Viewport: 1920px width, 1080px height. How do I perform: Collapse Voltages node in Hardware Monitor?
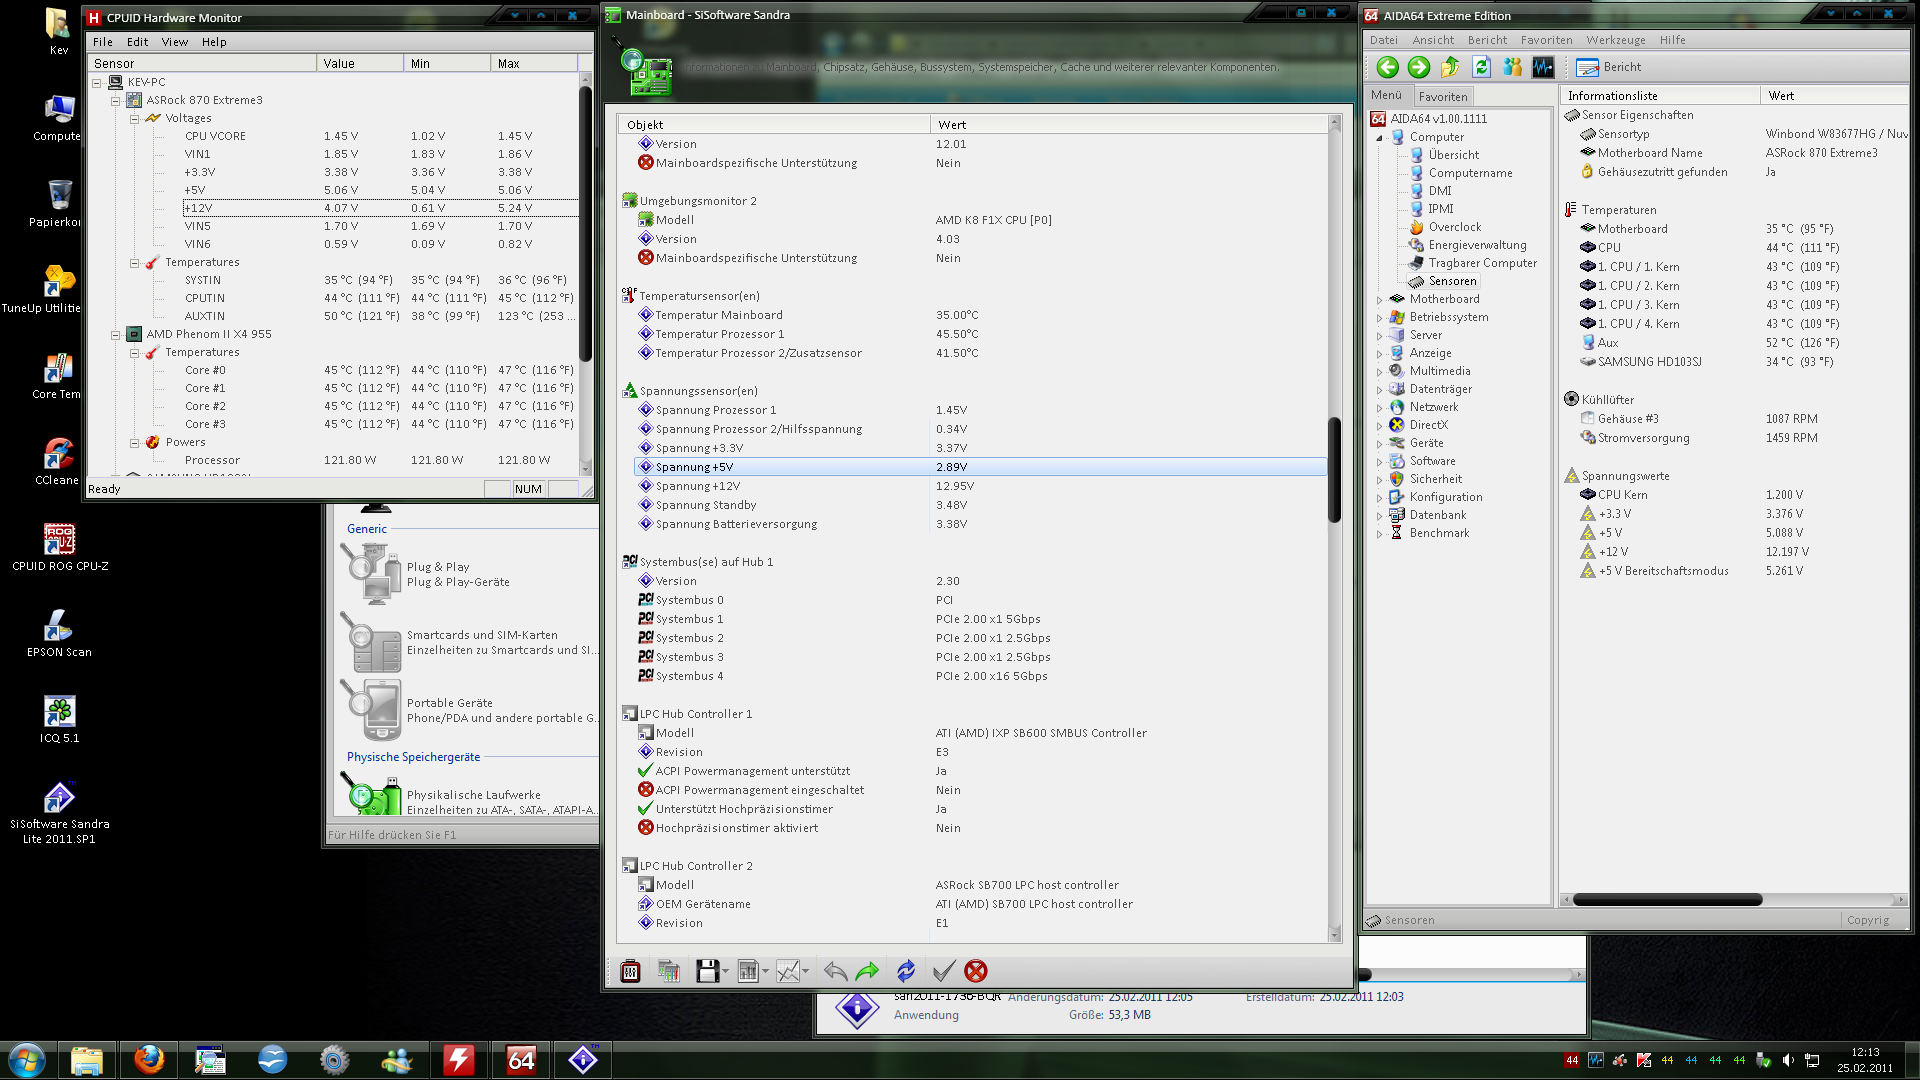(x=134, y=119)
